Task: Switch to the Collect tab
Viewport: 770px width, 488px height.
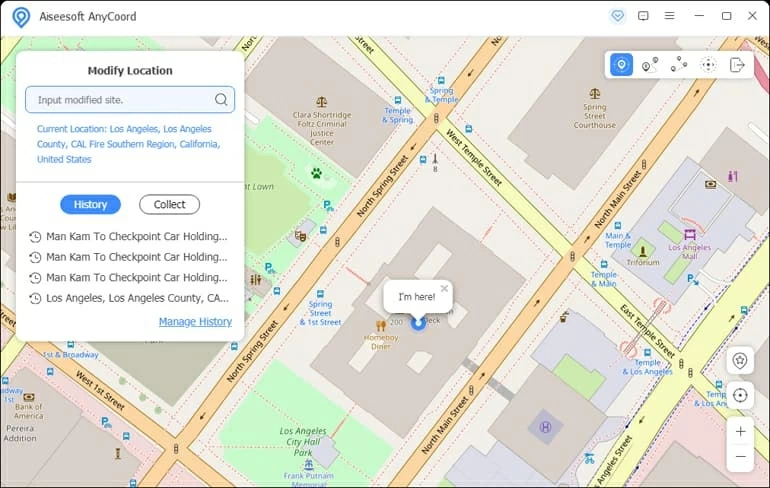Action: [x=169, y=204]
